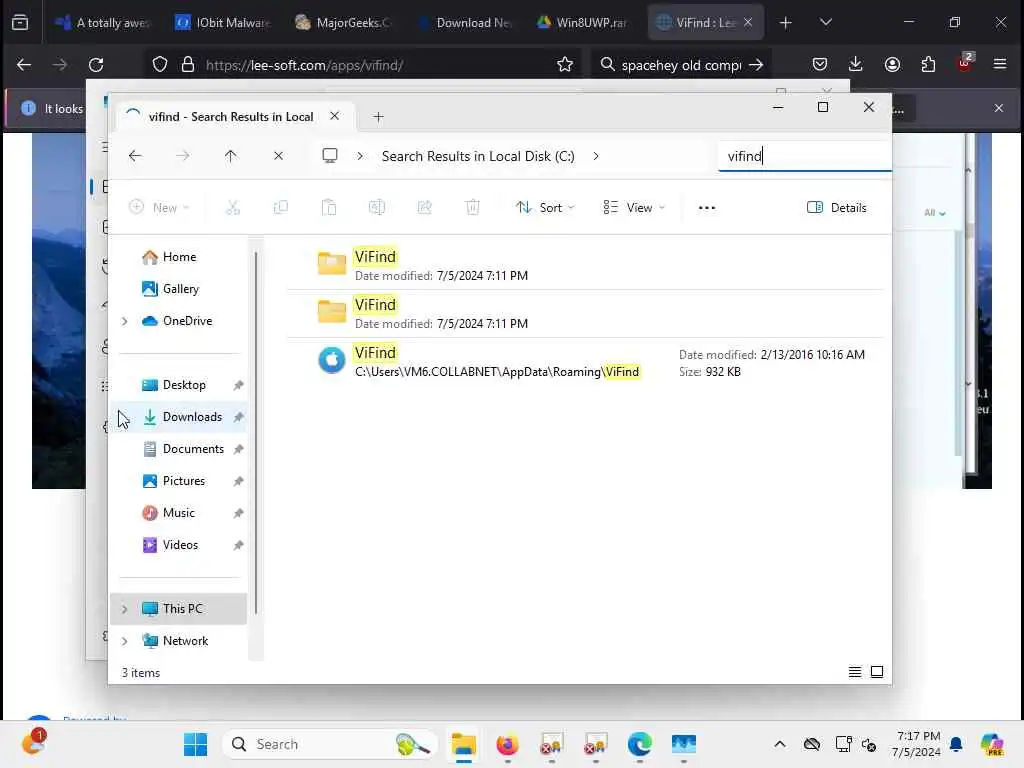
Task: Click chevron after Search Results breadcrumb
Action: click(596, 156)
